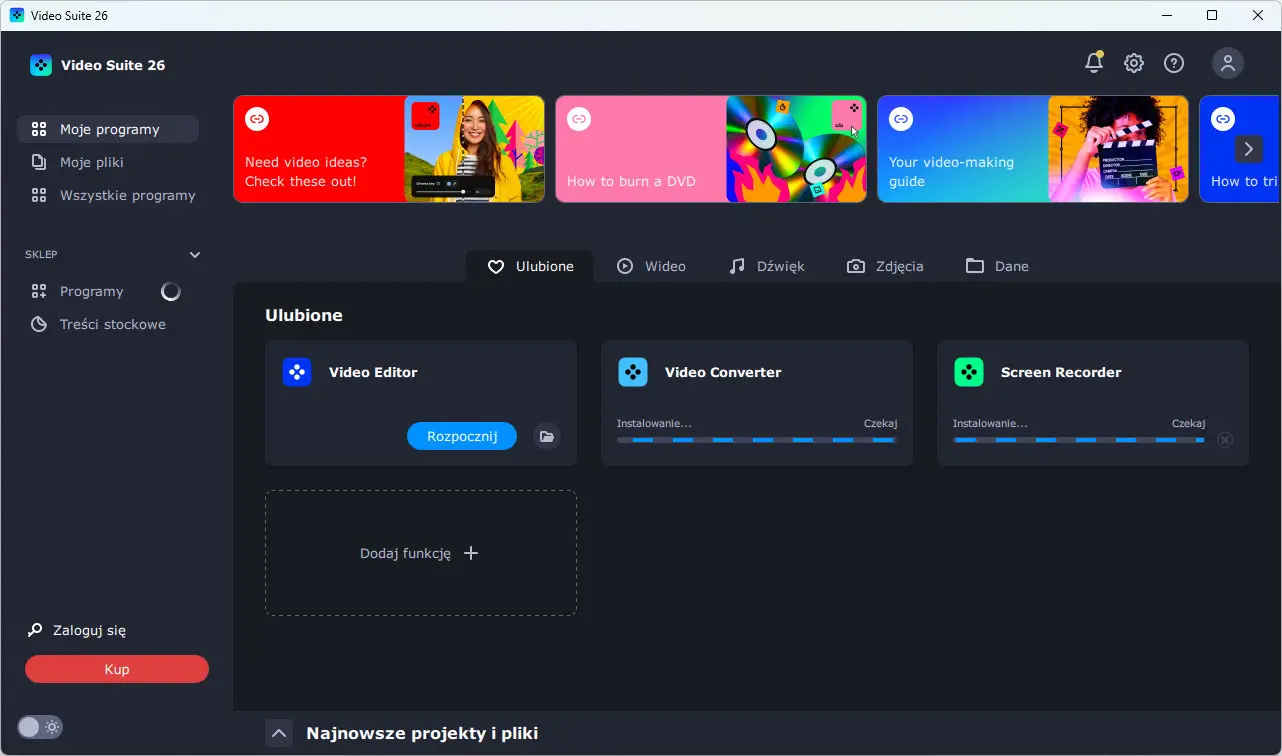Advance the banner carousel with the arrow

[x=1248, y=148]
